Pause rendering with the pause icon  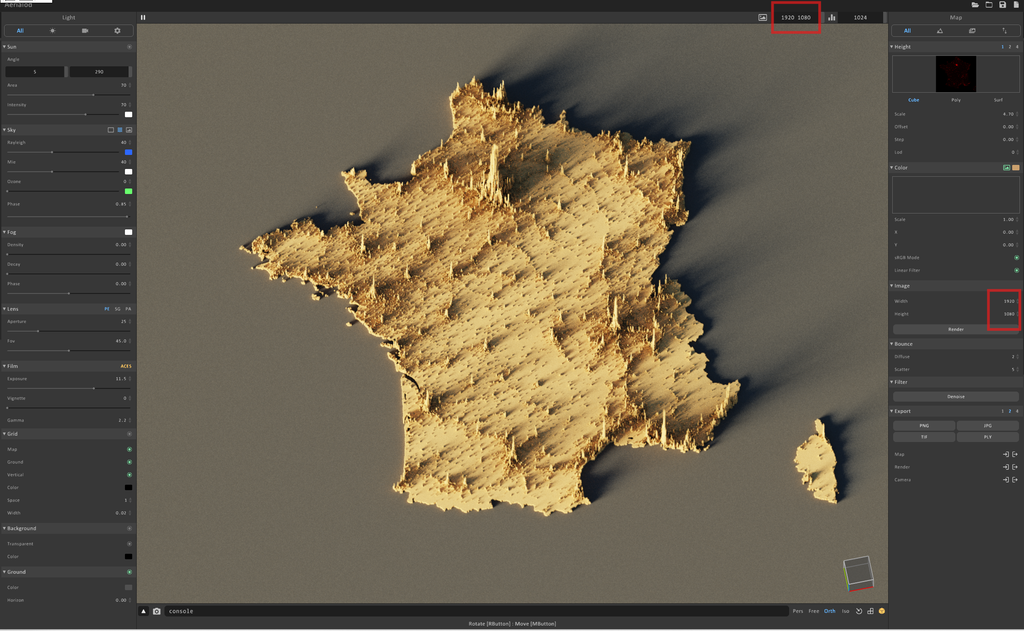pyautogui.click(x=143, y=18)
